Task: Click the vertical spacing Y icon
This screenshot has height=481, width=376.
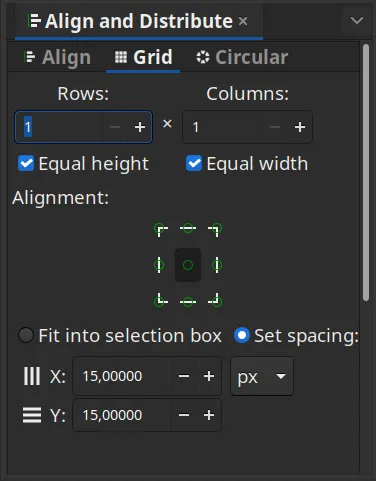Action: pos(32,415)
